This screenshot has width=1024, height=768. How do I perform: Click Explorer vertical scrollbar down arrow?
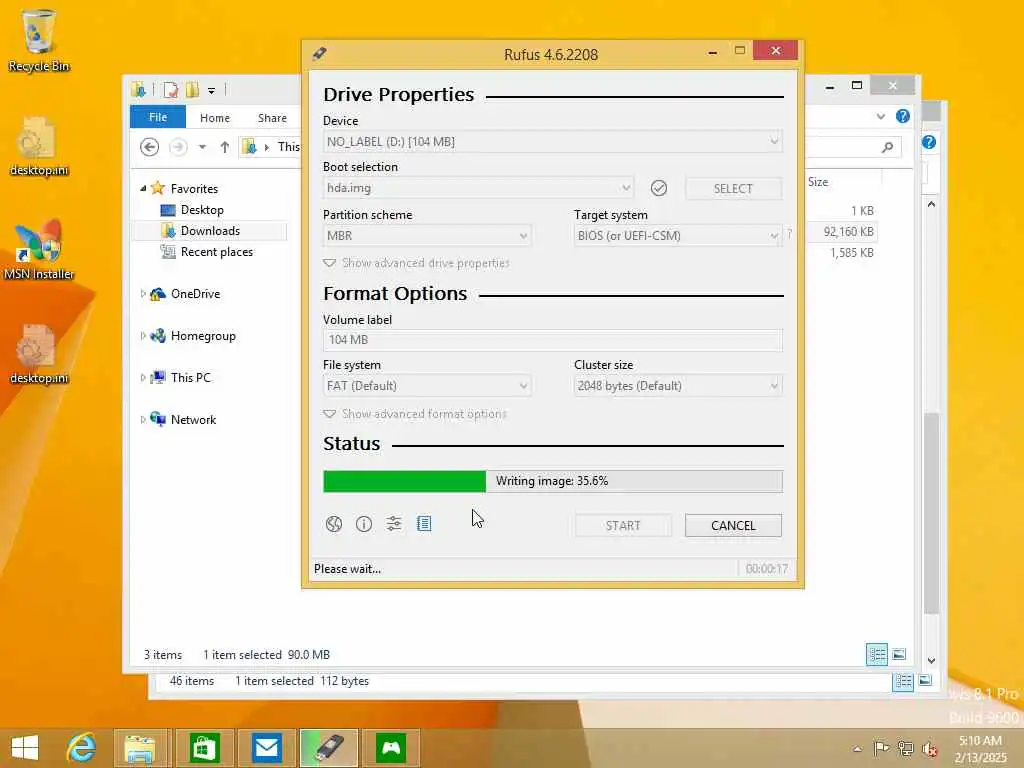(932, 660)
